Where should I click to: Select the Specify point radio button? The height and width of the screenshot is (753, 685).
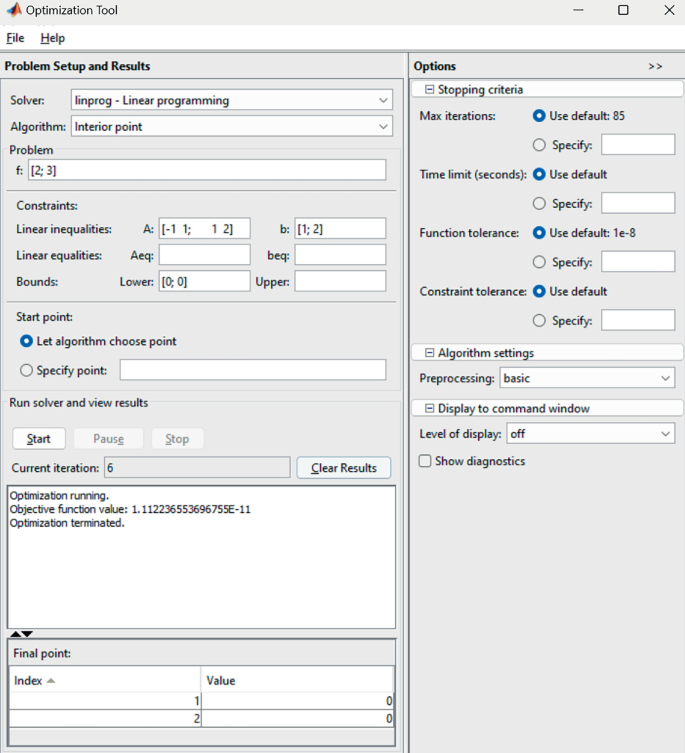click(x=26, y=370)
